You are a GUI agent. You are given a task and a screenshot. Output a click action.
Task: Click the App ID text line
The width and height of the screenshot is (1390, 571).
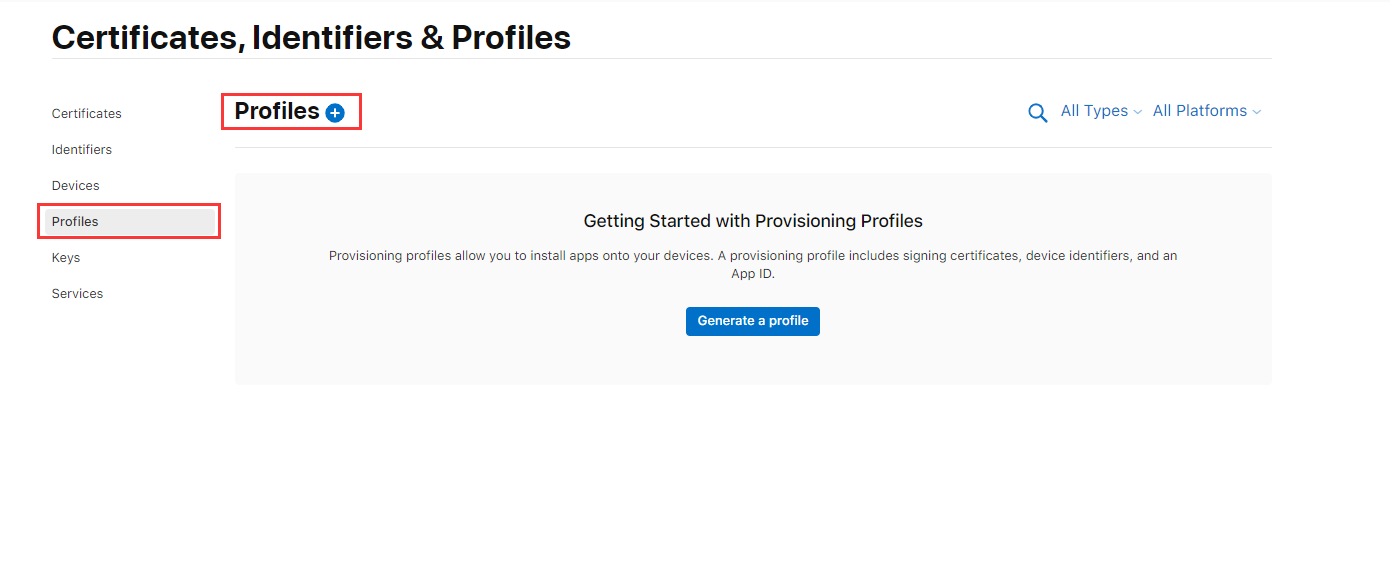pos(753,274)
